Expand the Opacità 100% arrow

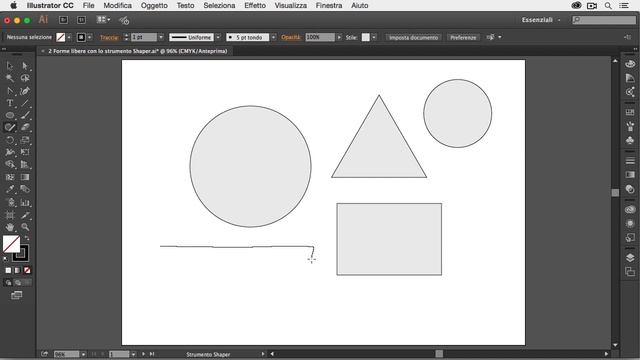[339, 37]
